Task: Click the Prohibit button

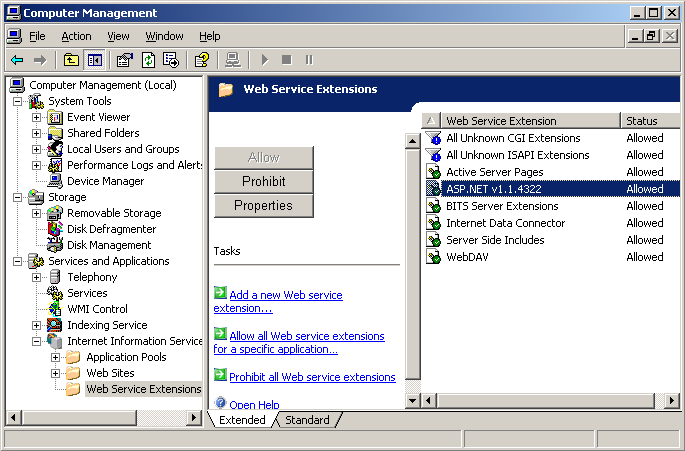Action: [263, 181]
